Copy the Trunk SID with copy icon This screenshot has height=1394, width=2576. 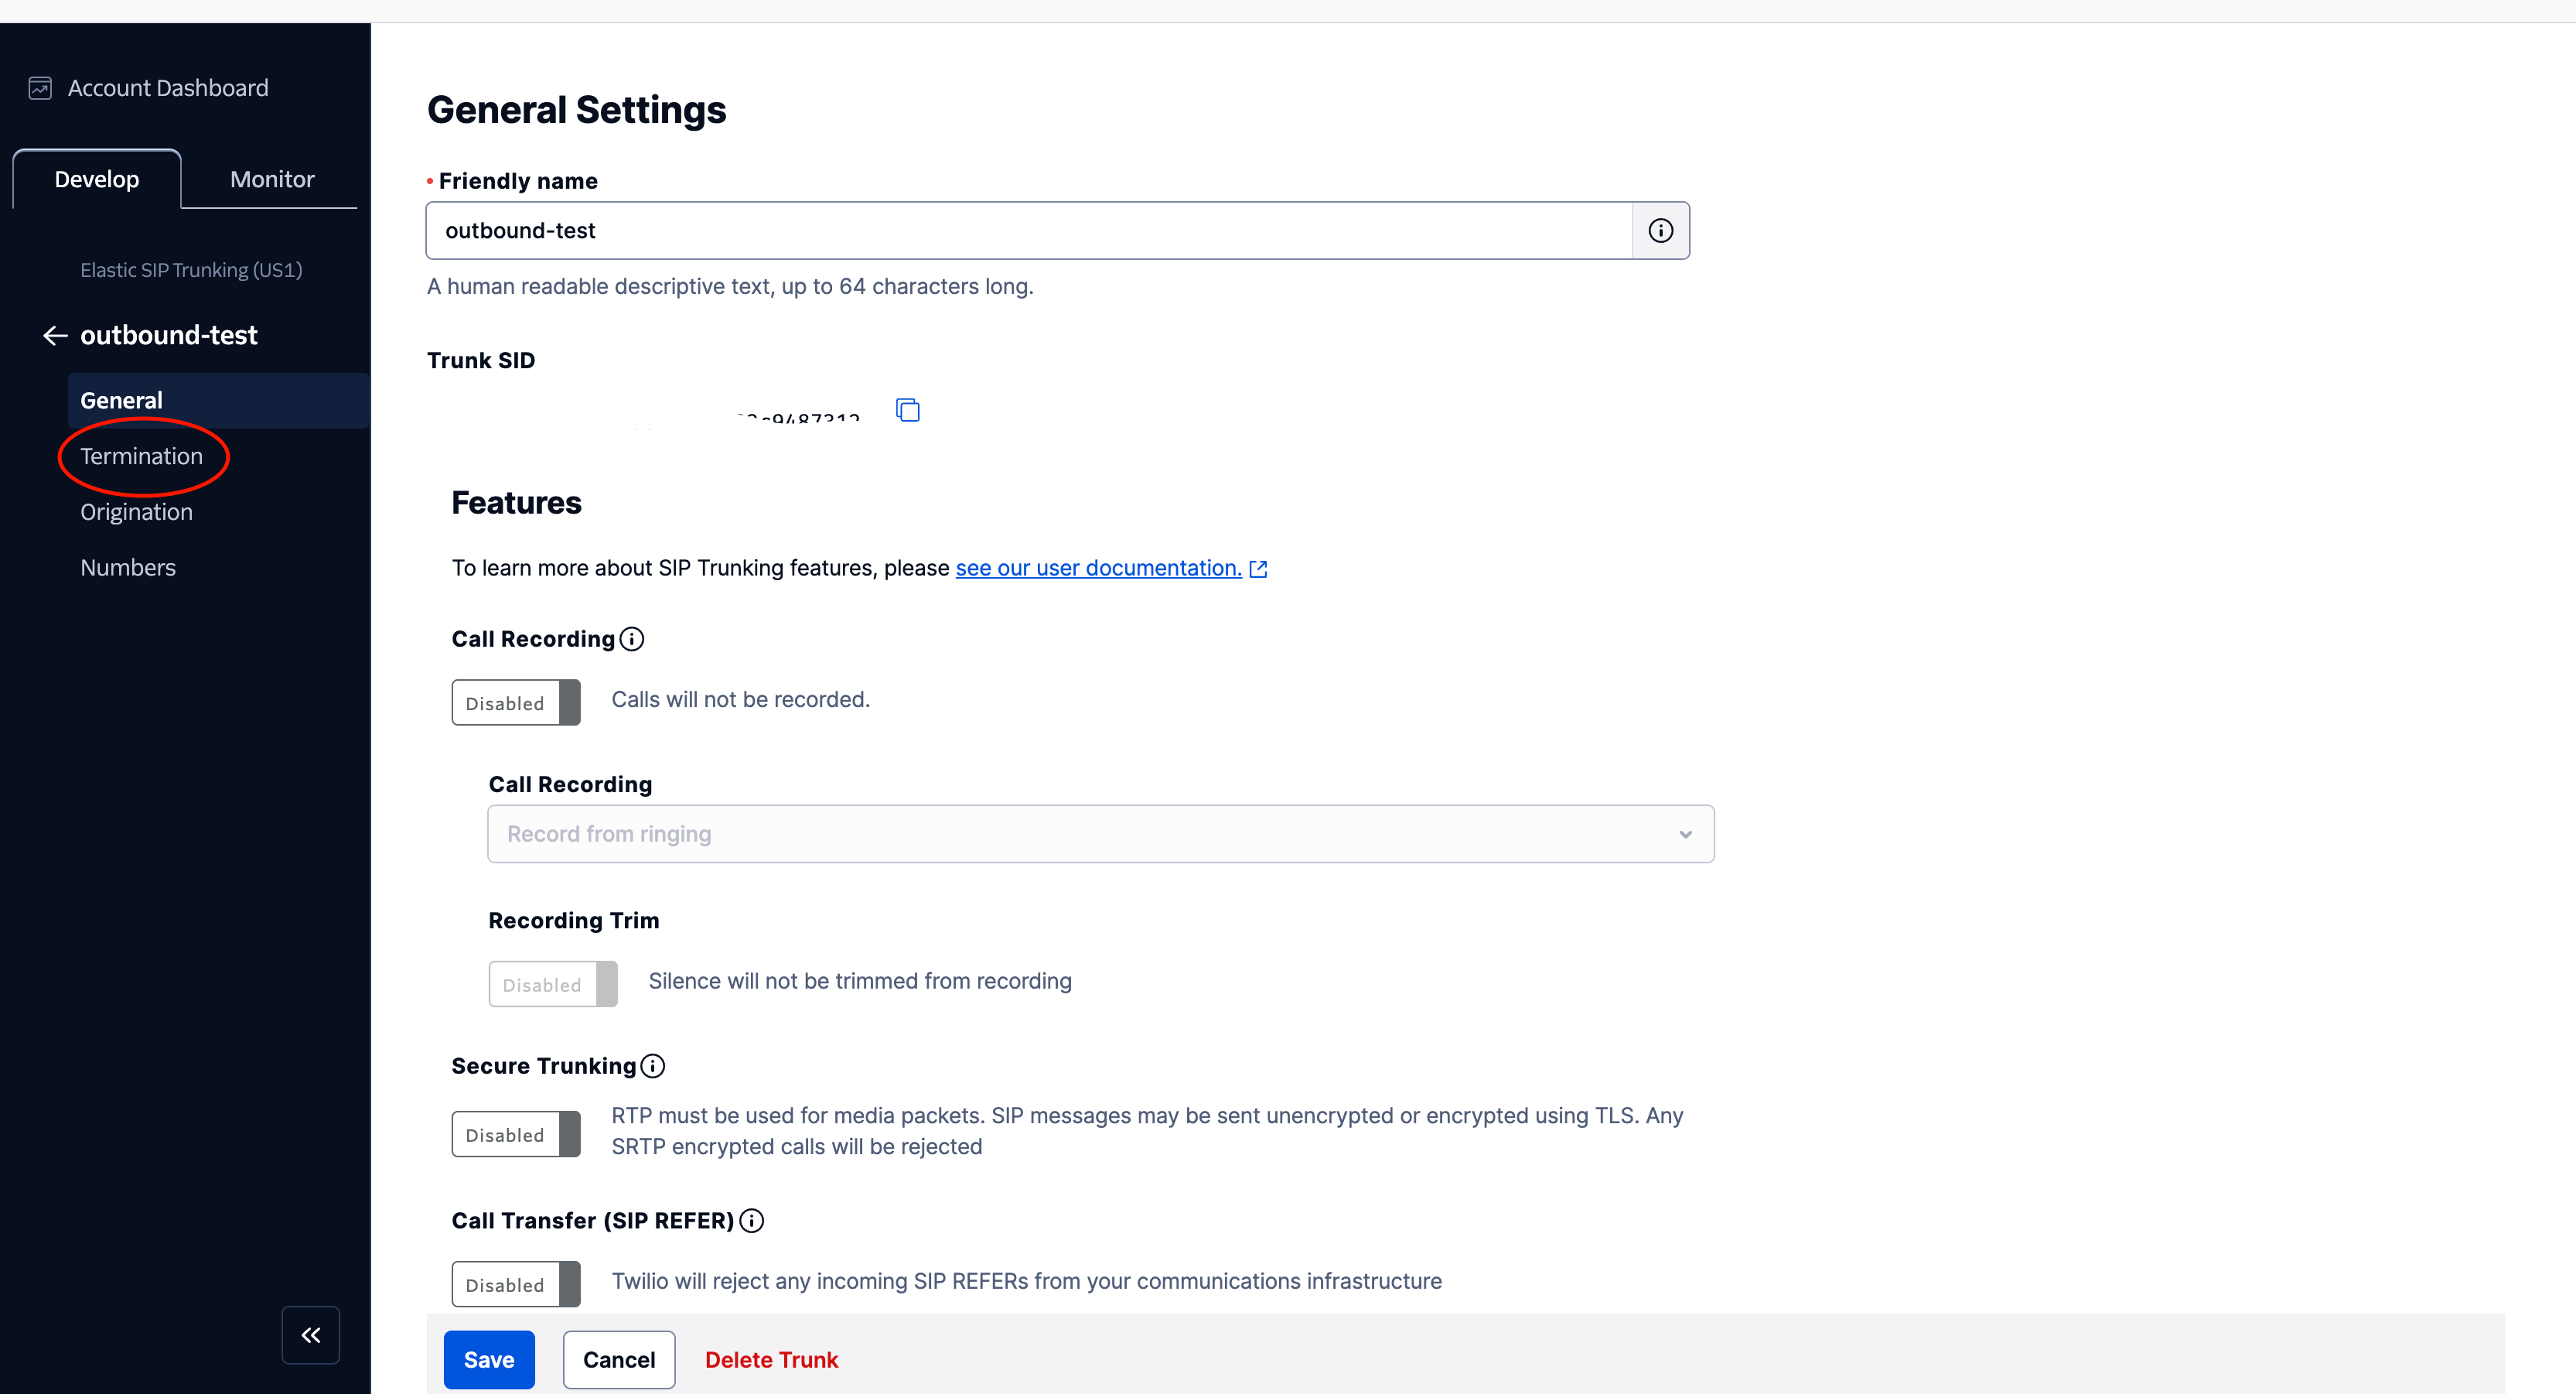pyautogui.click(x=907, y=410)
